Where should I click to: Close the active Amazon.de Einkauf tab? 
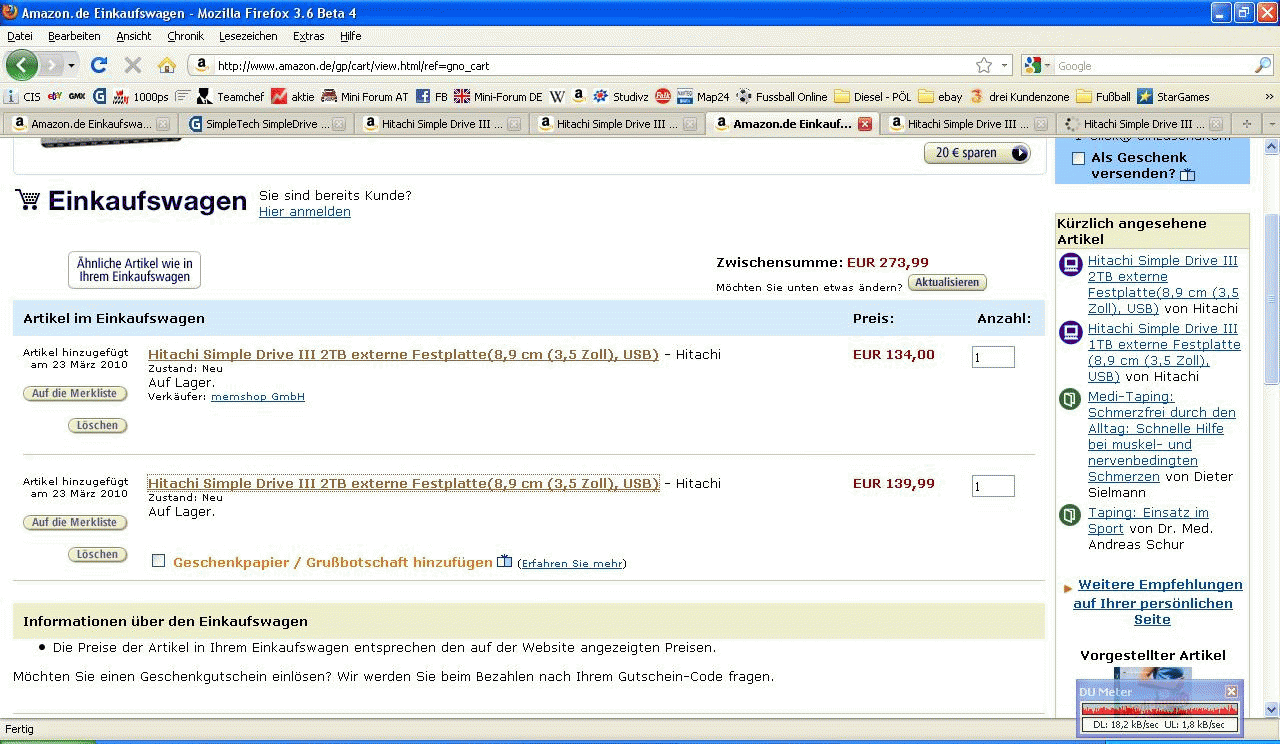coord(865,124)
